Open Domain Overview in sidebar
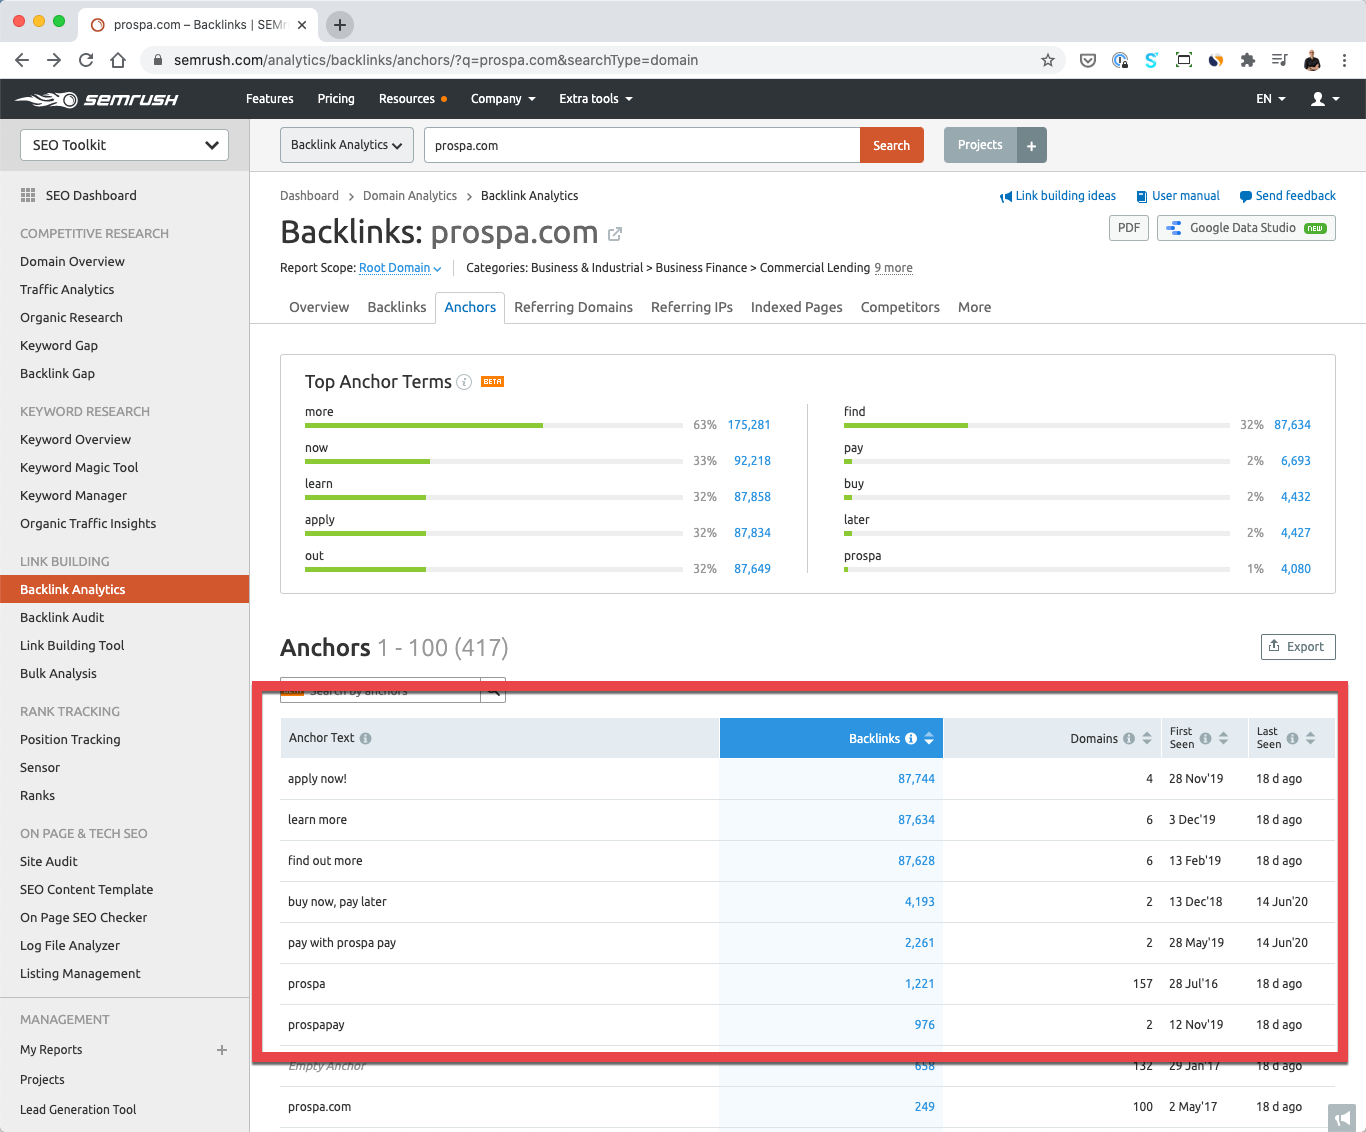Image resolution: width=1366 pixels, height=1132 pixels. (72, 262)
